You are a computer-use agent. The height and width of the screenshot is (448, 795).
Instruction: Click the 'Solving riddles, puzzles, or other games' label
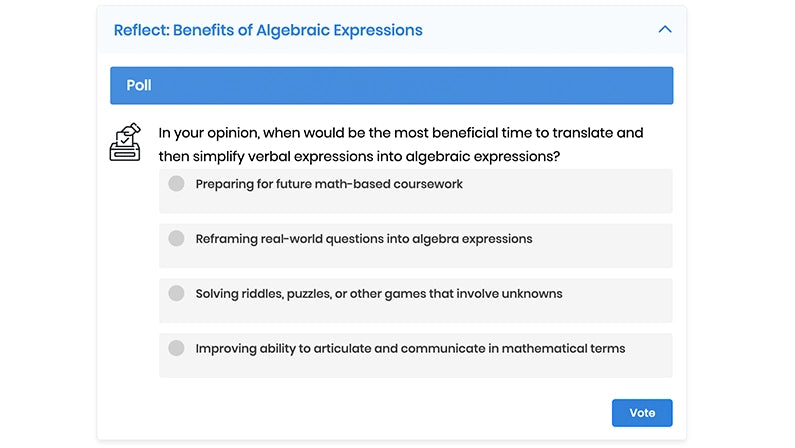[379, 294]
